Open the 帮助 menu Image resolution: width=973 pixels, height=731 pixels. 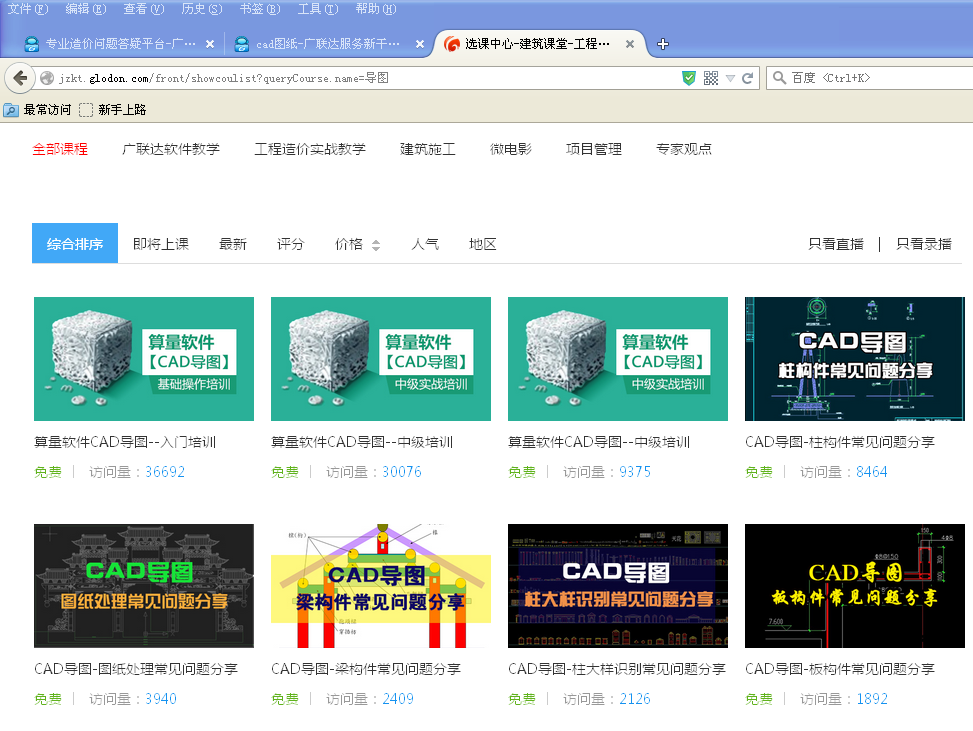point(375,9)
